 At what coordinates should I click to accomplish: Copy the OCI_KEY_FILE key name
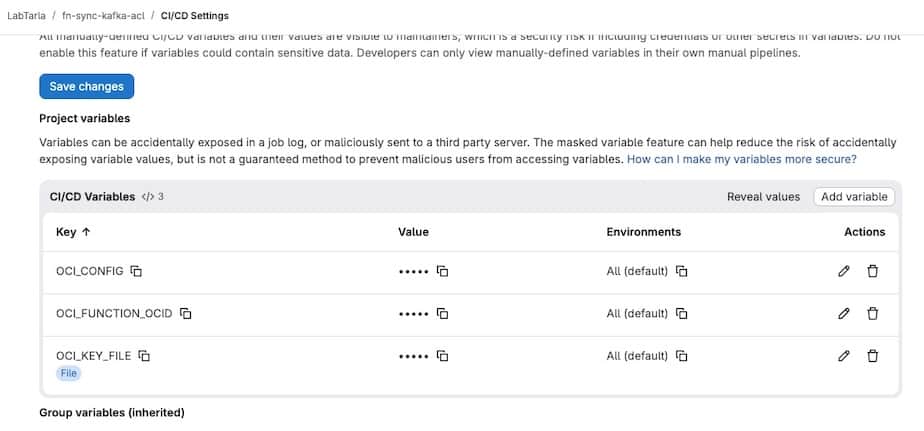(144, 356)
